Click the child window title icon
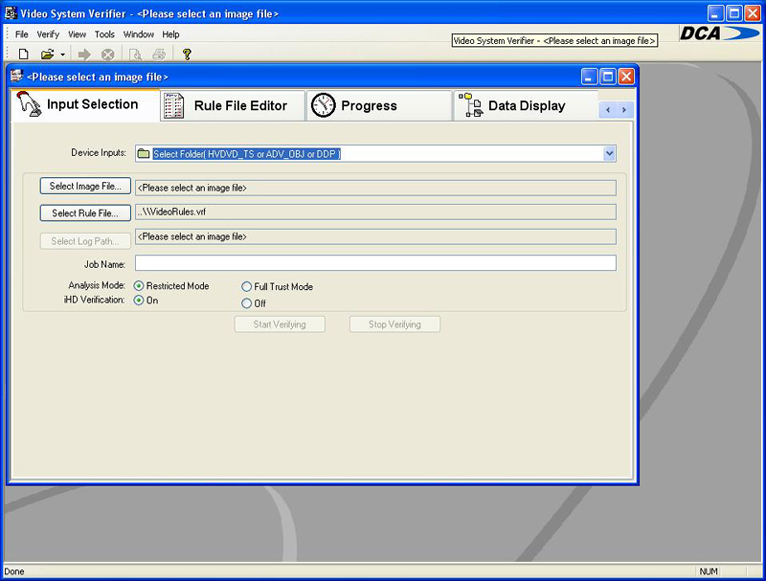 click(17, 76)
